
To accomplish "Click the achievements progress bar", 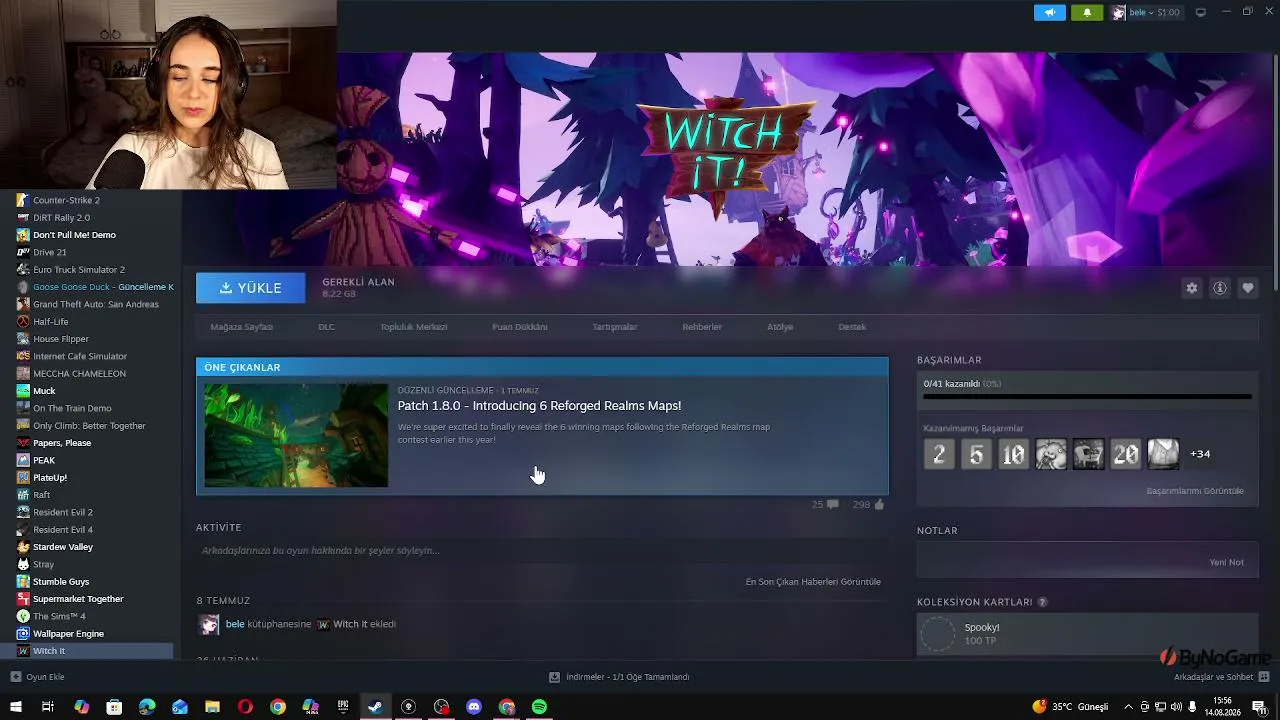I will click(x=1087, y=397).
